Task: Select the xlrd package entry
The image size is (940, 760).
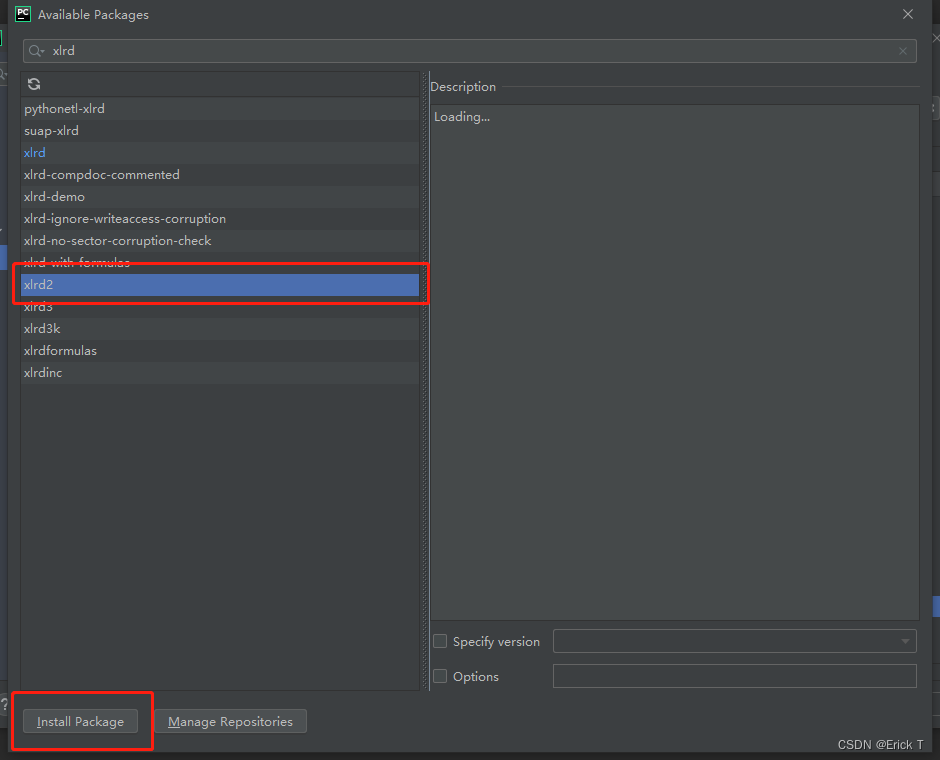Action: [219, 153]
